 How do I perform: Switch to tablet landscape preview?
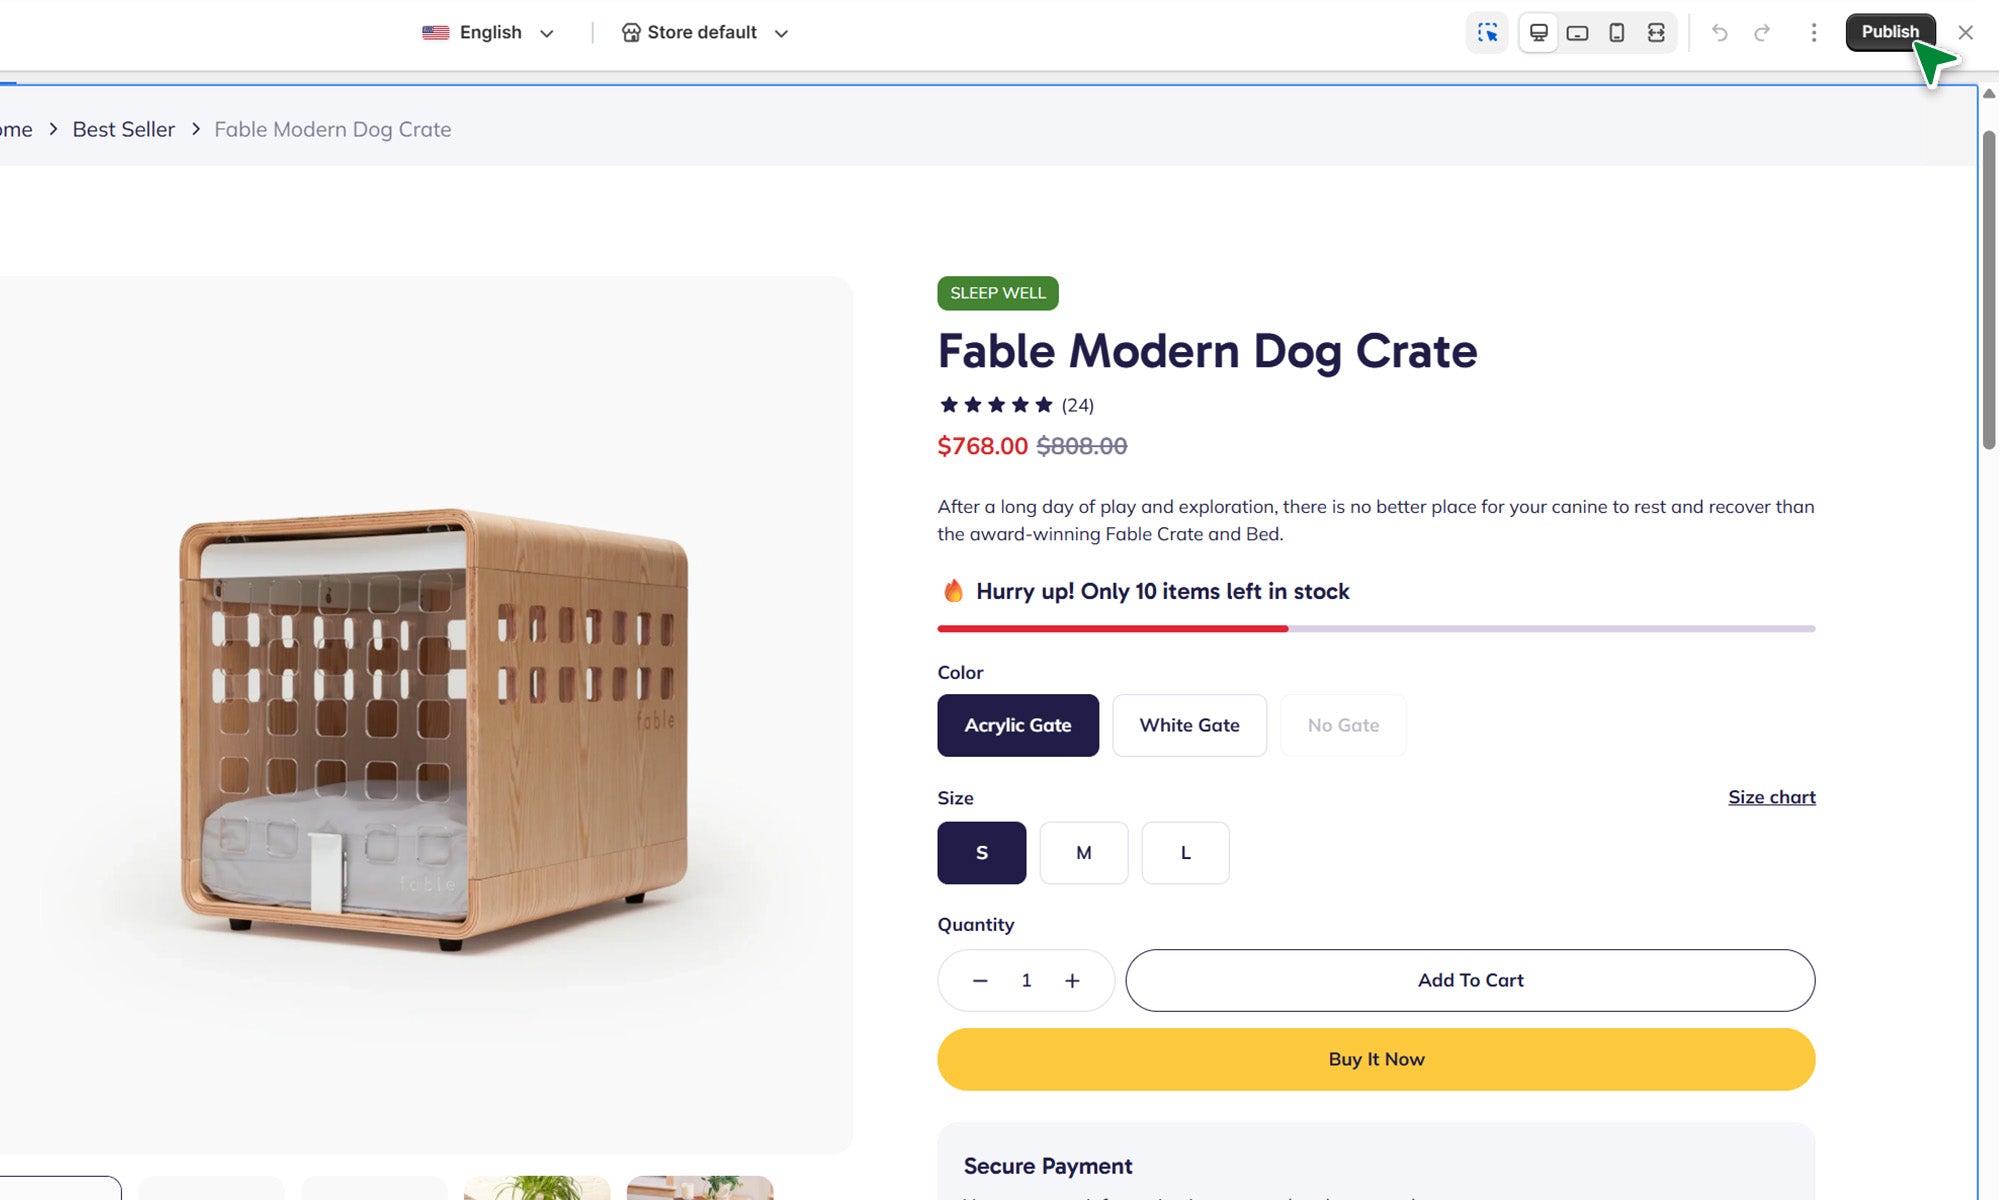pyautogui.click(x=1577, y=33)
